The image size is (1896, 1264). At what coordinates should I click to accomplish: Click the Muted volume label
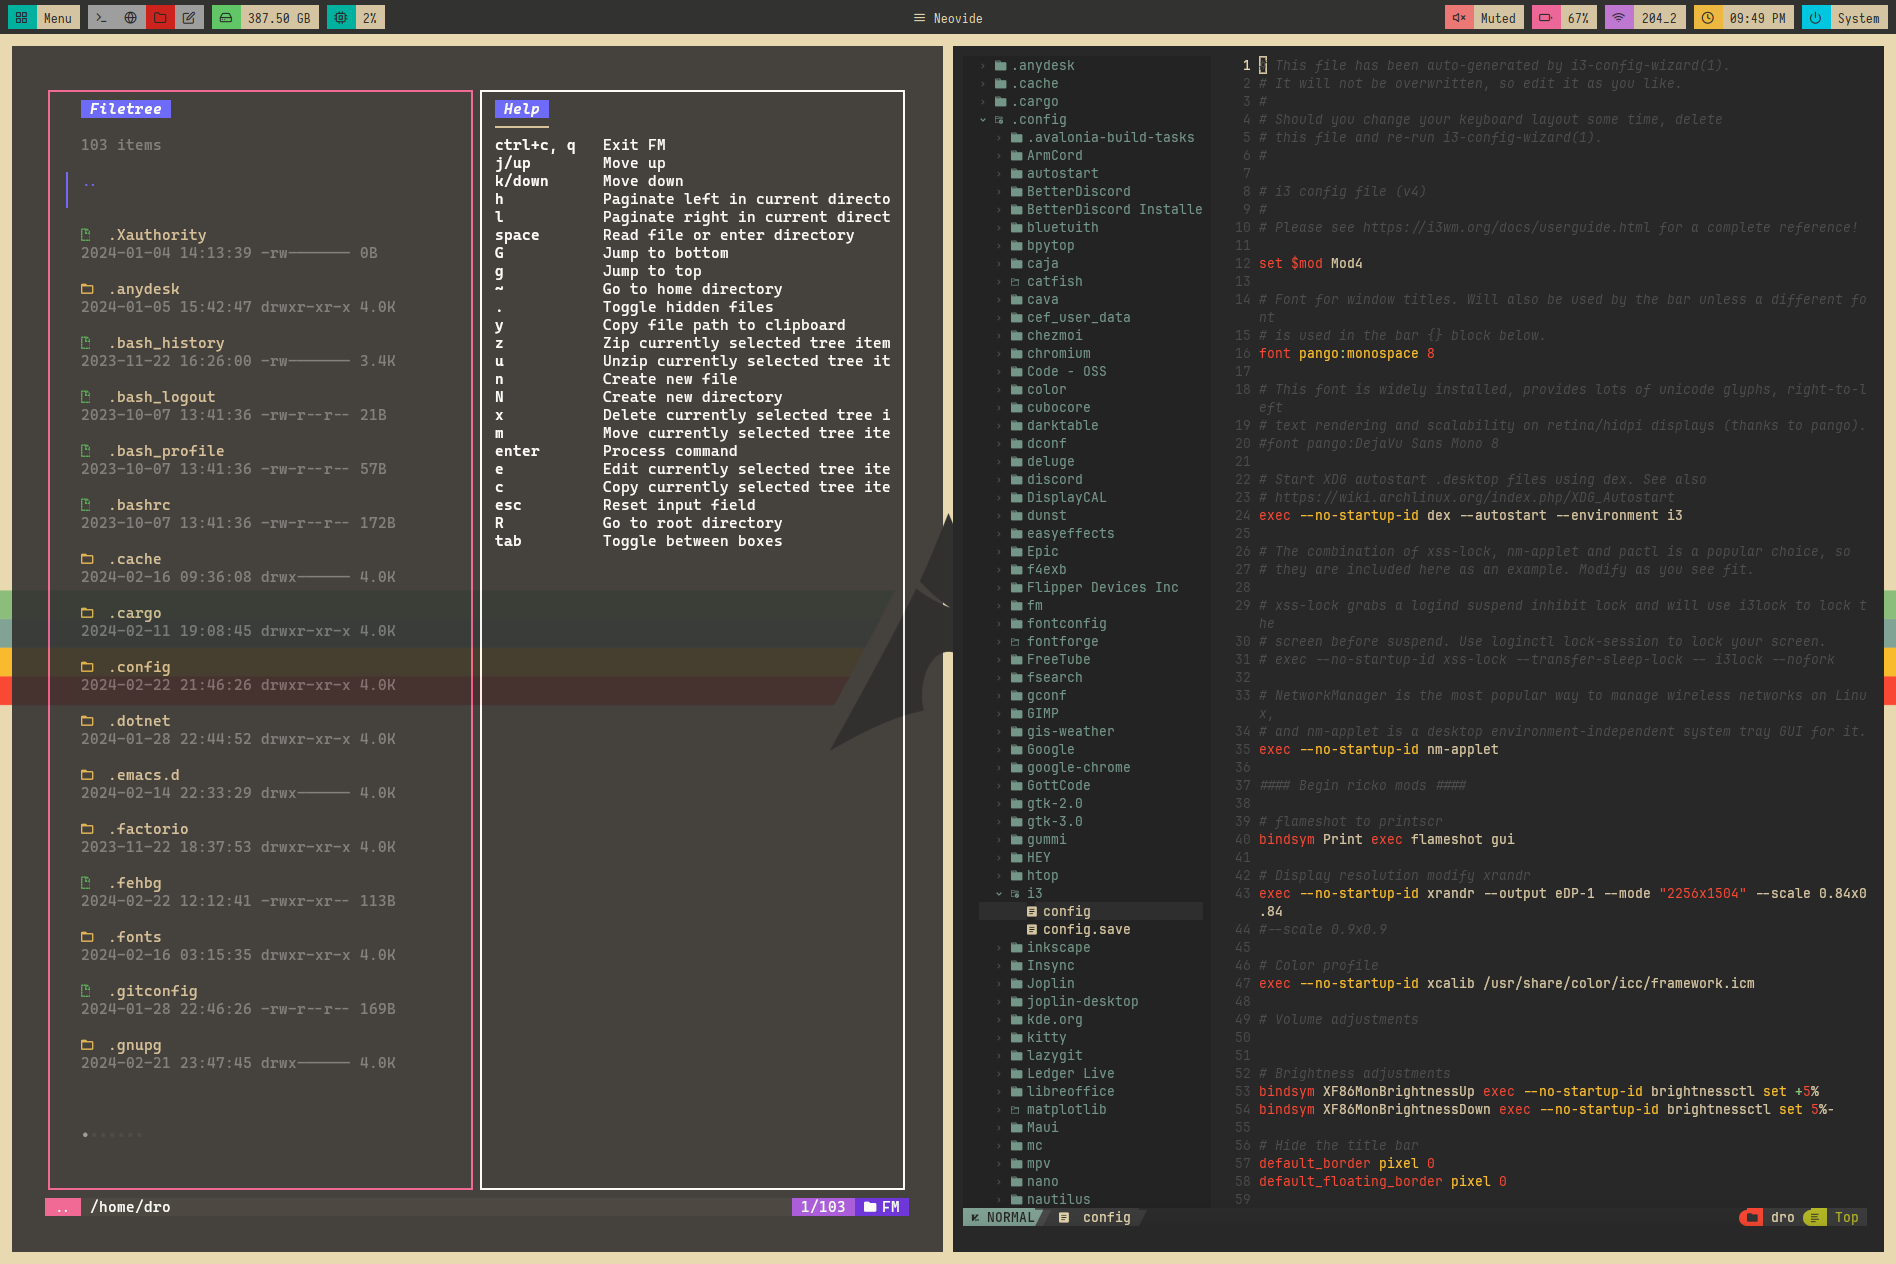pos(1498,18)
